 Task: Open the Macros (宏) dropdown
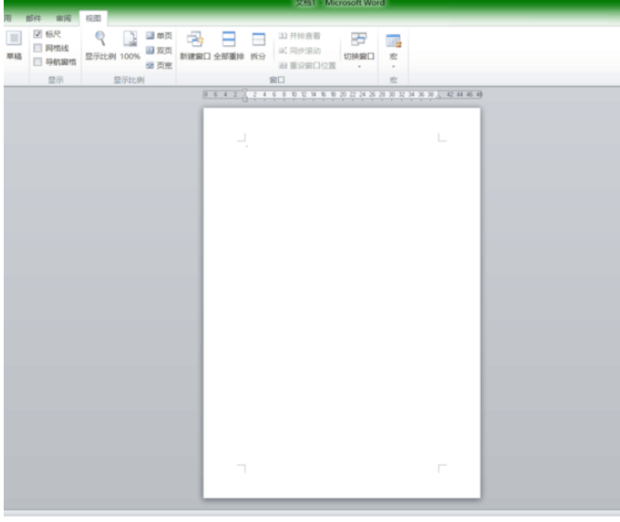click(x=393, y=49)
